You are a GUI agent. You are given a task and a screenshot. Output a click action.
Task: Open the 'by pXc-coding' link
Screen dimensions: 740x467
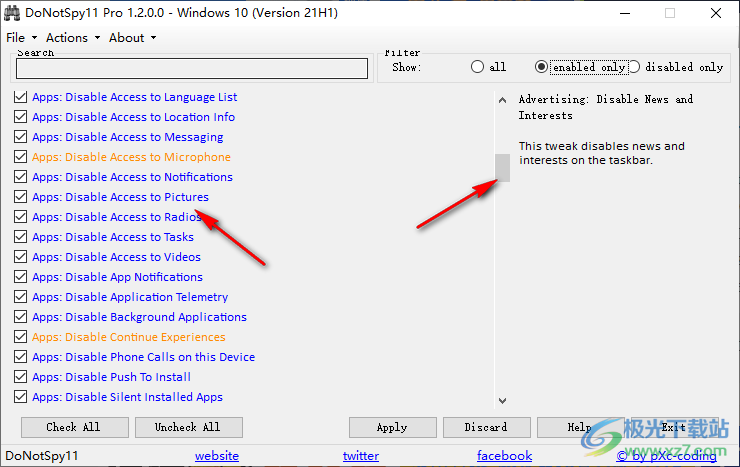point(666,456)
